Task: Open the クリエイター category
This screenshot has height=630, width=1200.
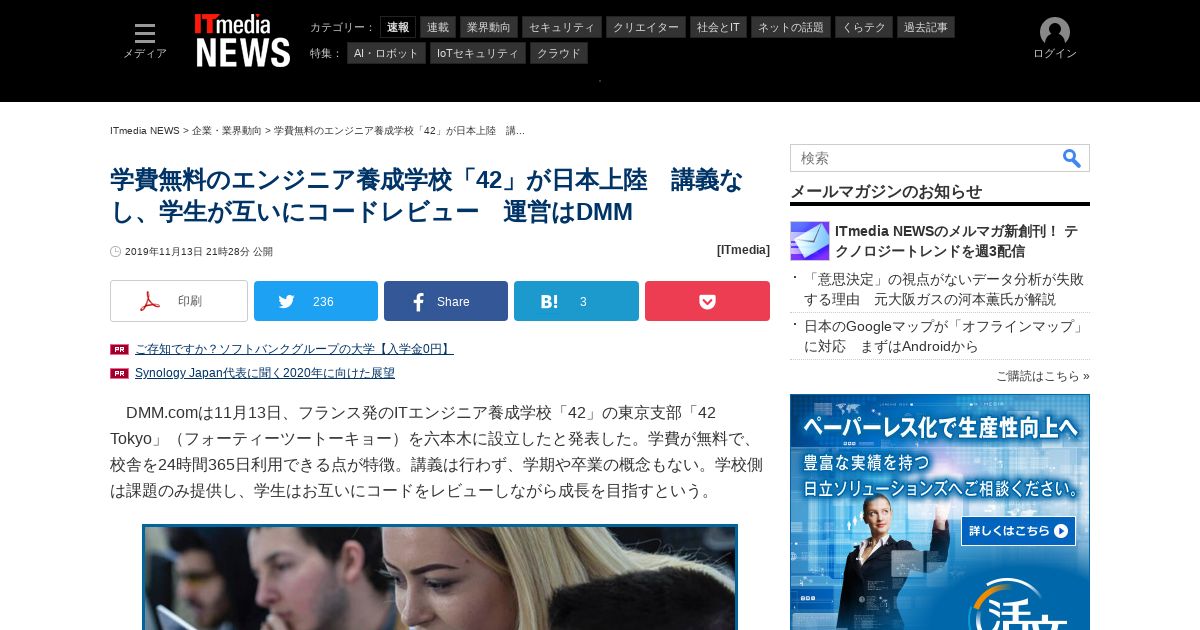Action: point(646,27)
